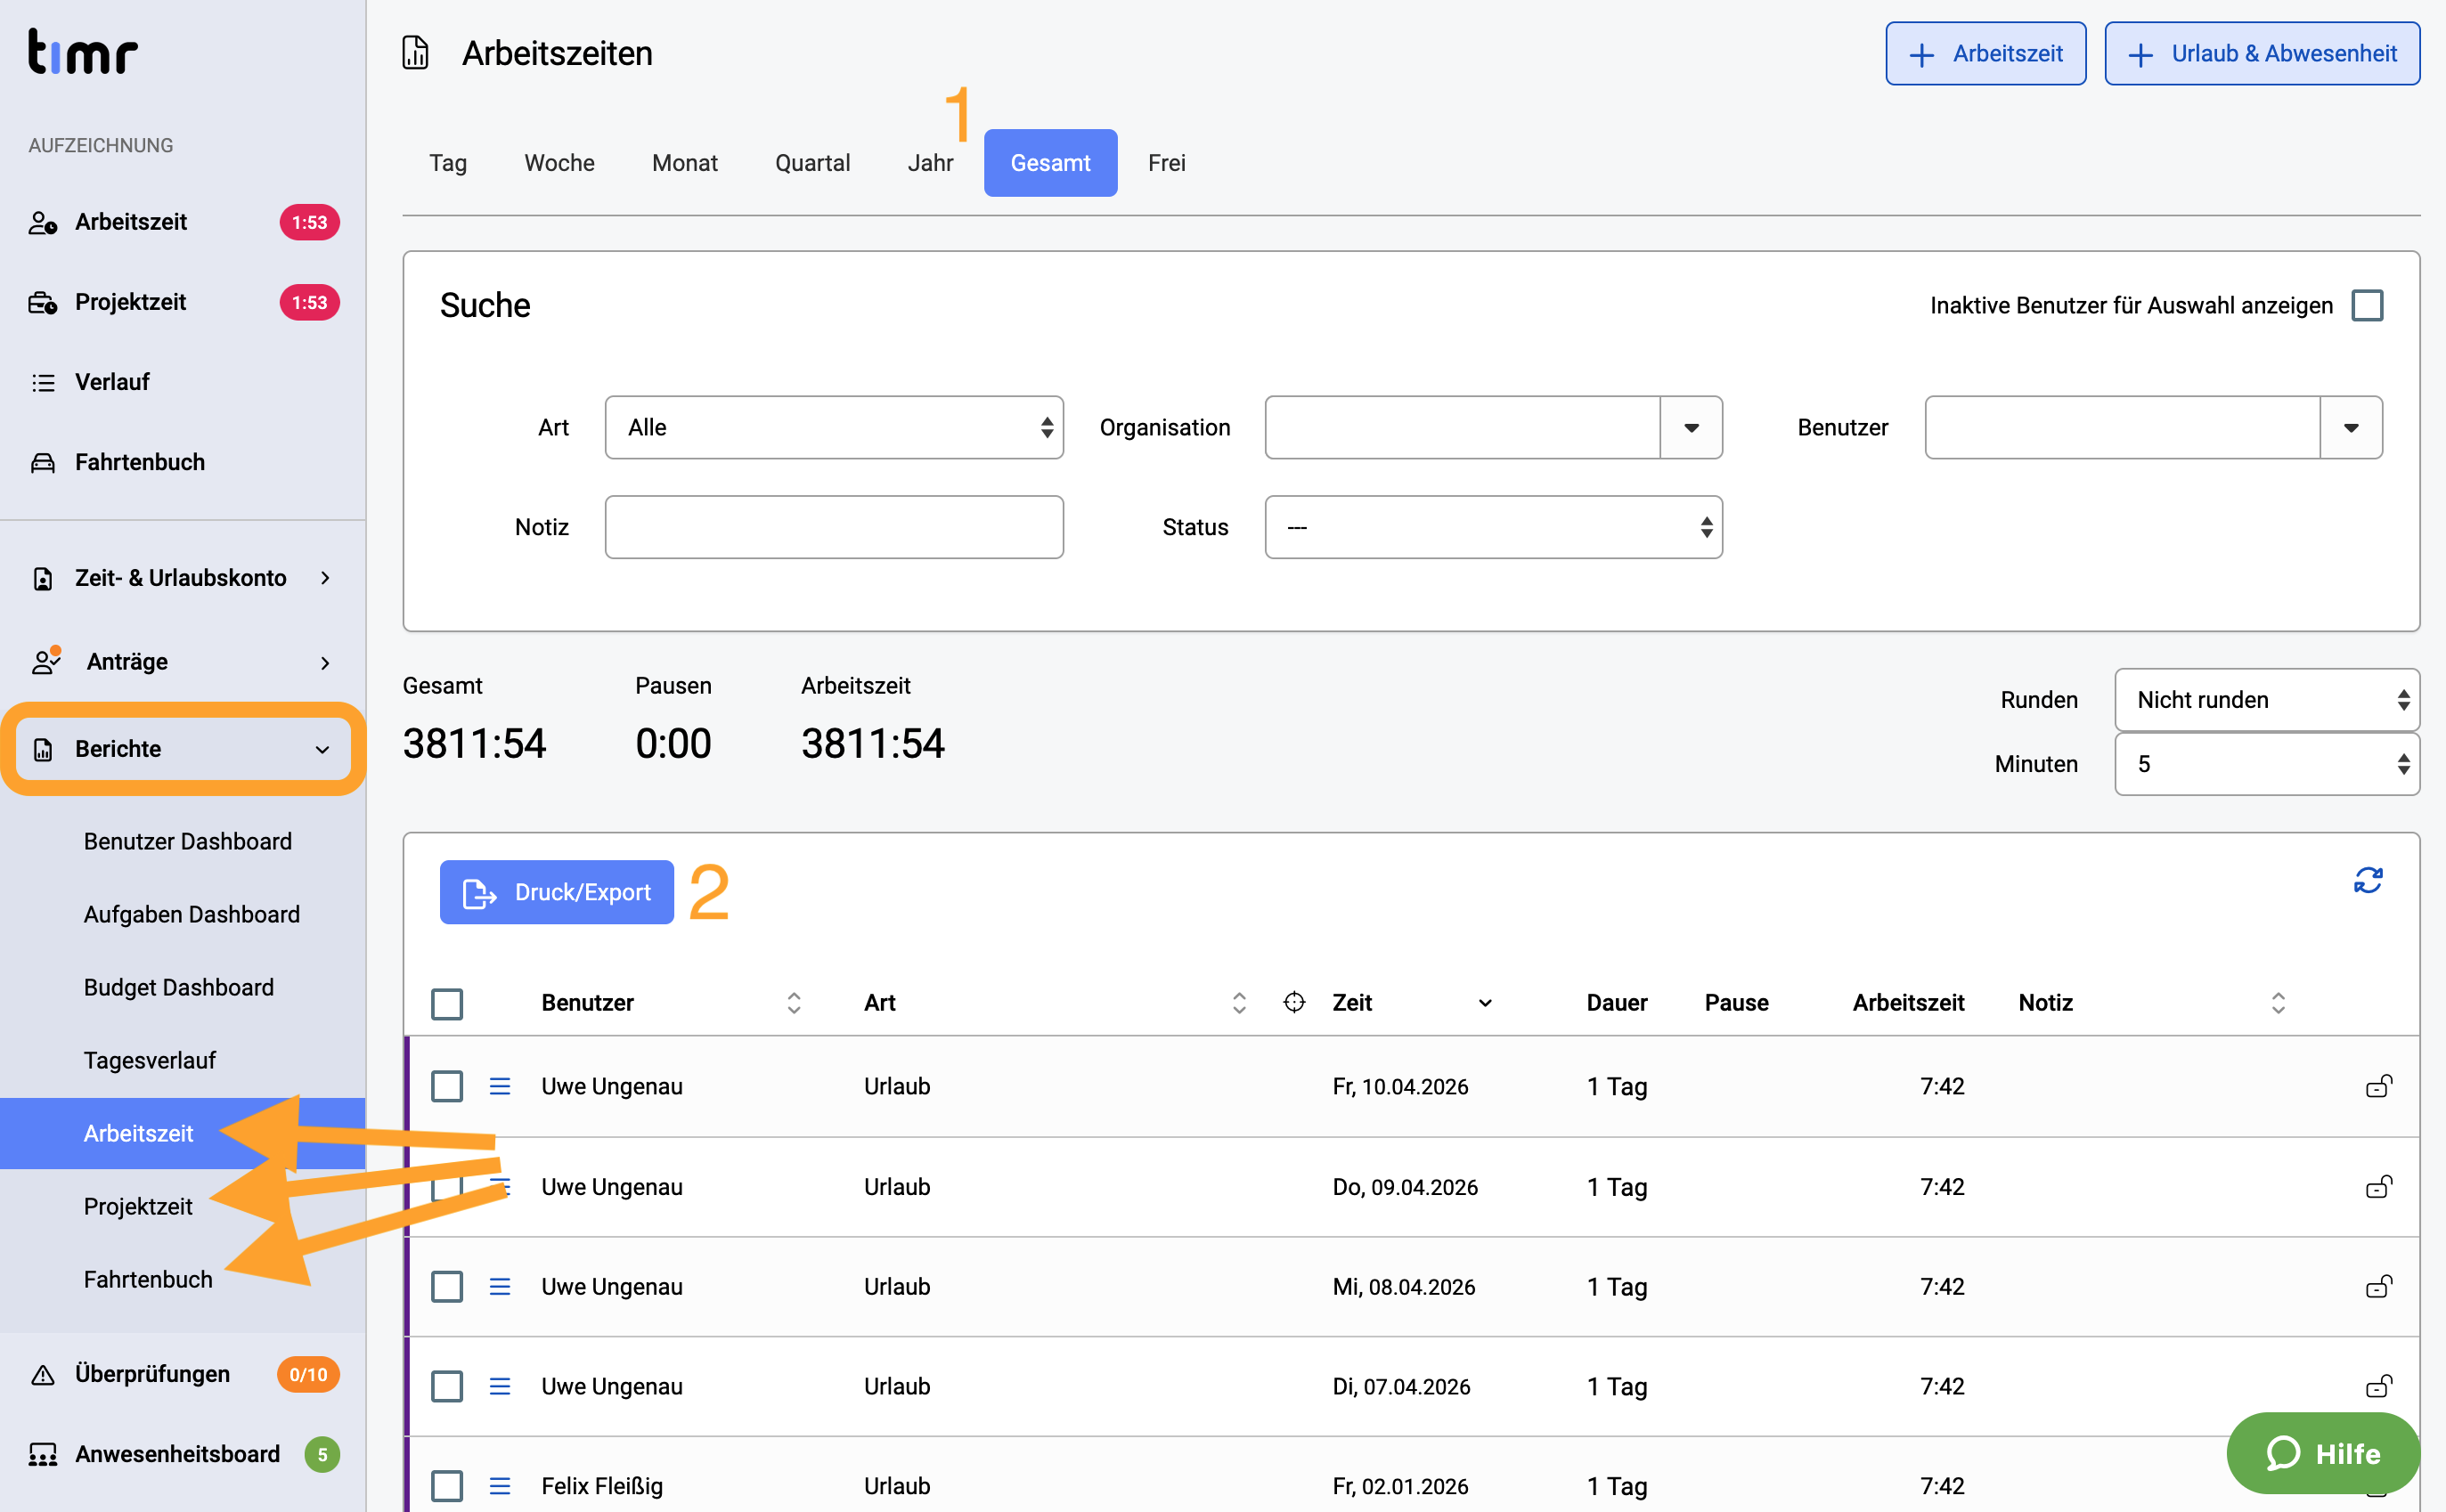Switch to the Monat tab

point(684,163)
